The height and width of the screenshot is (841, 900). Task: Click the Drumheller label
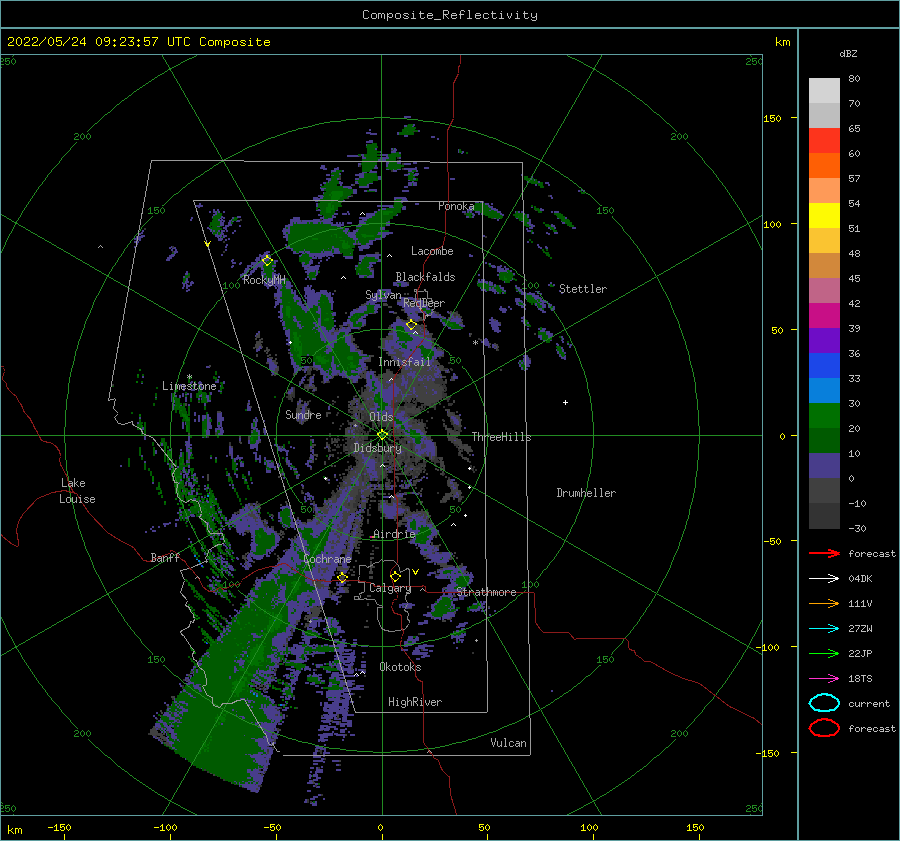pos(586,493)
